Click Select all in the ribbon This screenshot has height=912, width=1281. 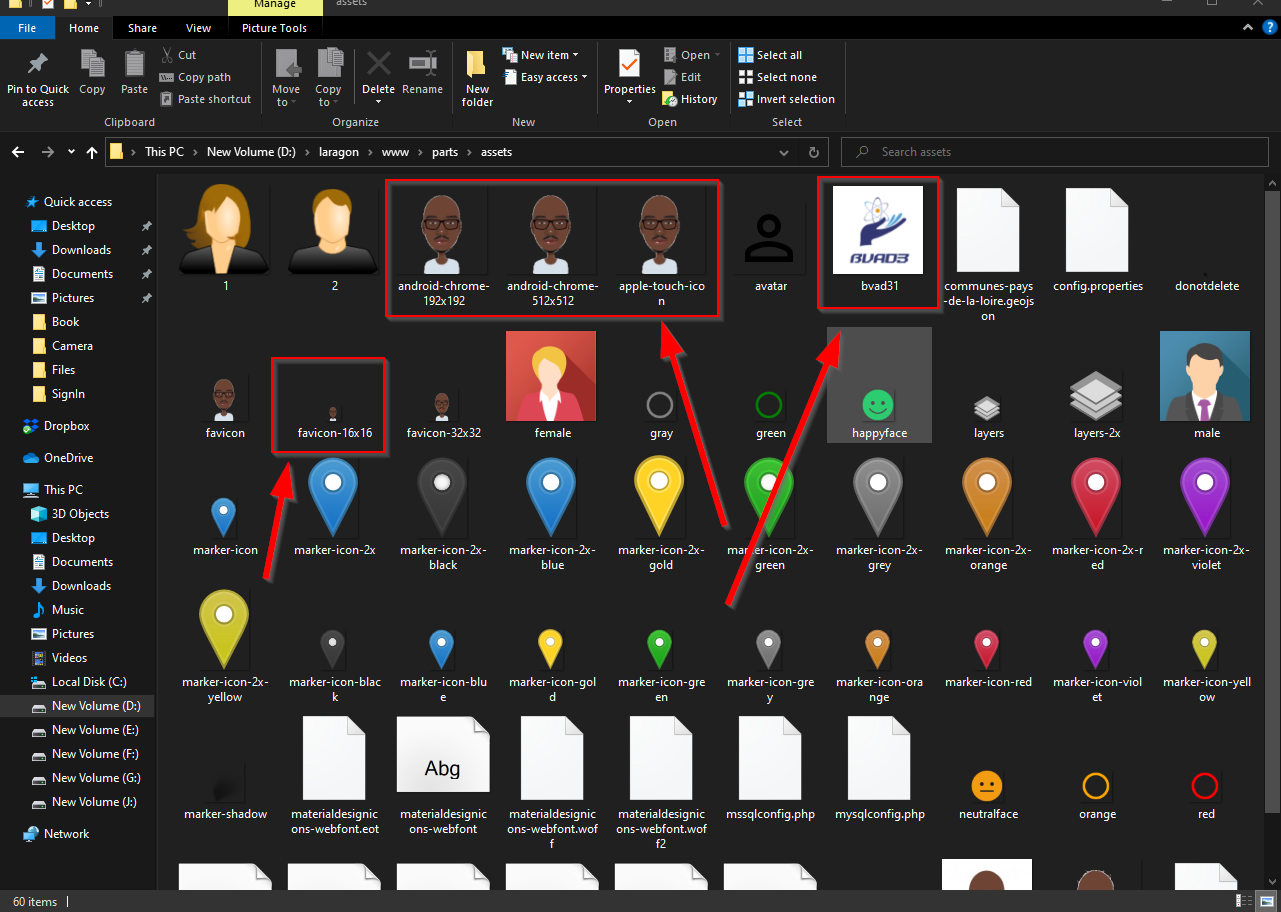pyautogui.click(x=770, y=55)
